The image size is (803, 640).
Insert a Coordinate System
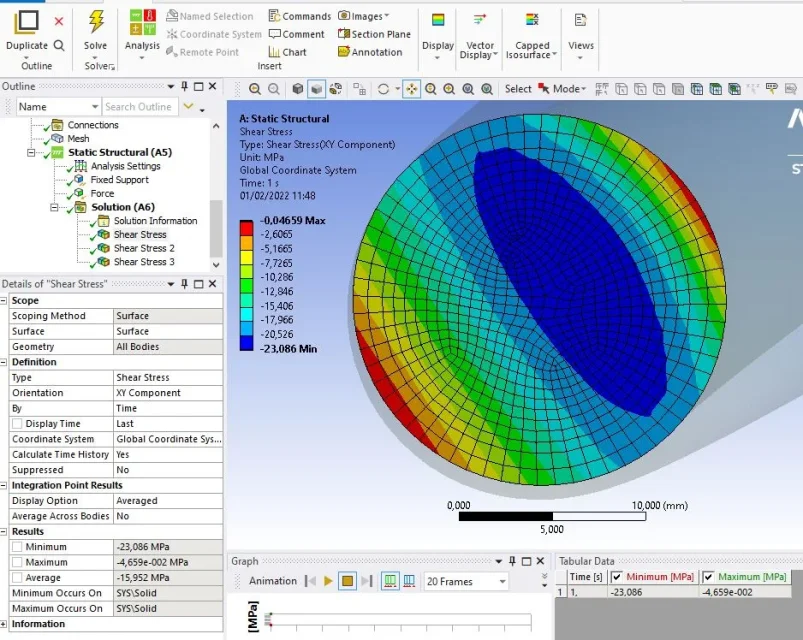pos(214,34)
